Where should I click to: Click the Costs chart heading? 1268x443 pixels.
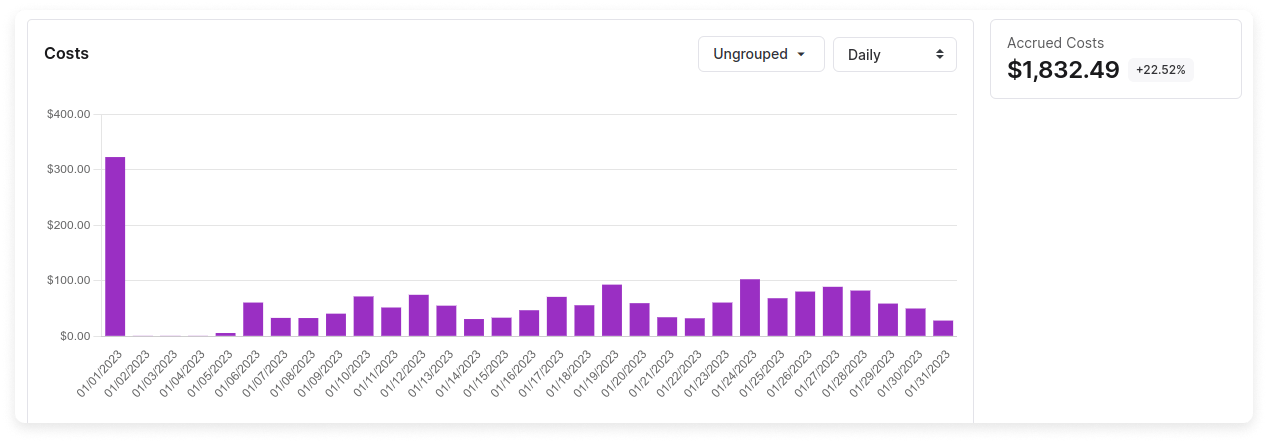tap(66, 54)
